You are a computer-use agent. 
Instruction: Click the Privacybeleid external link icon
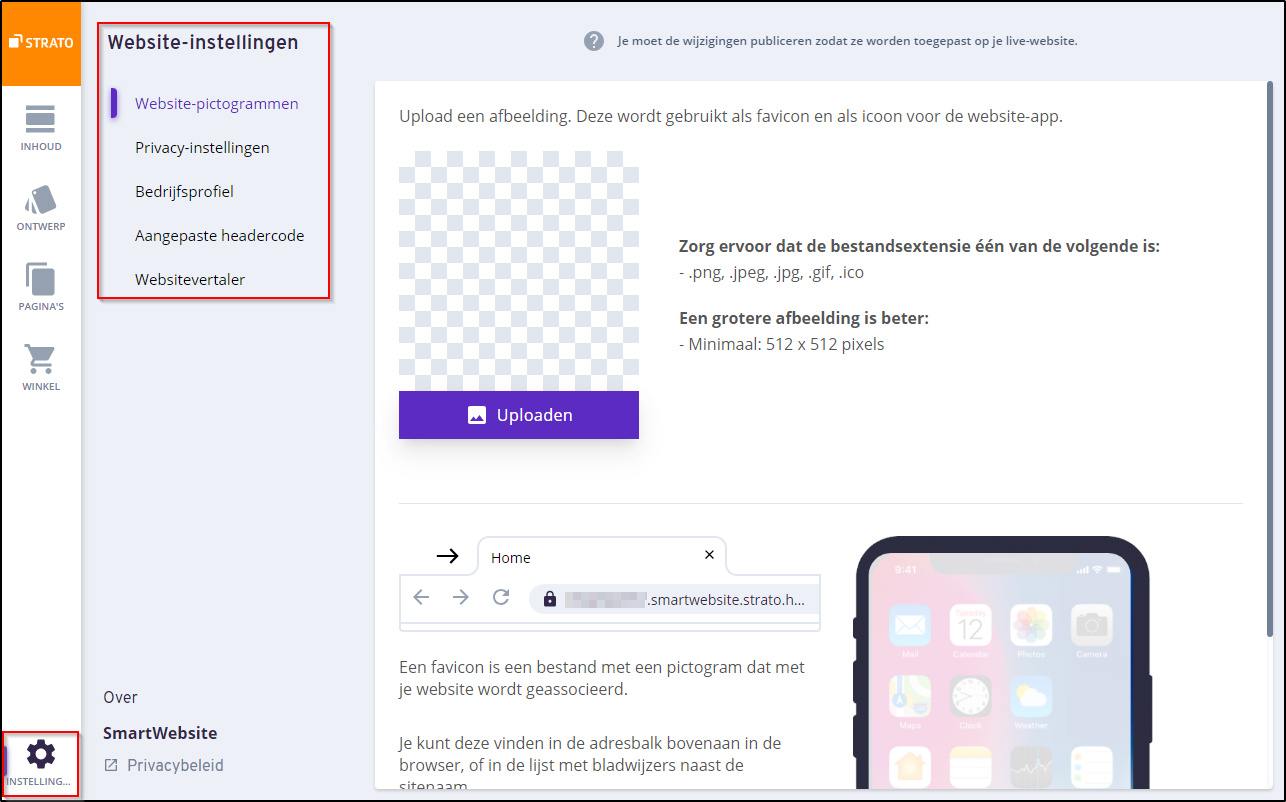110,766
